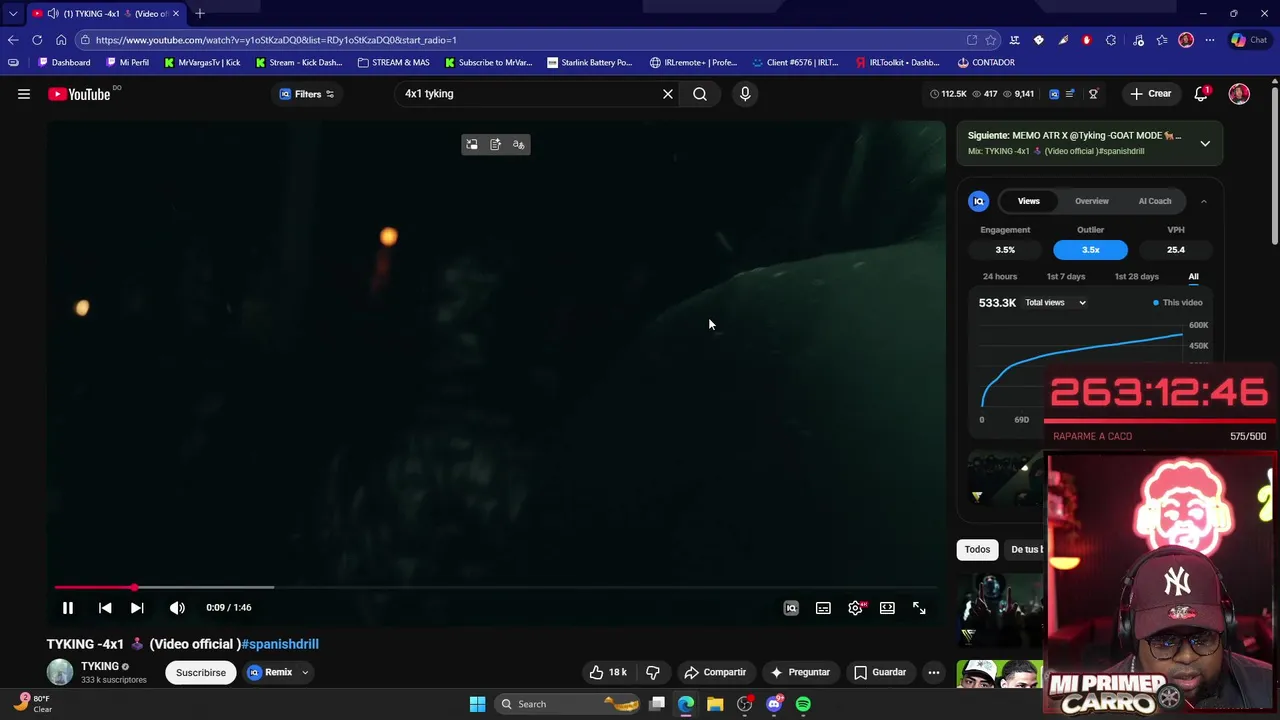Pause the video
The image size is (1280, 720).
68,608
